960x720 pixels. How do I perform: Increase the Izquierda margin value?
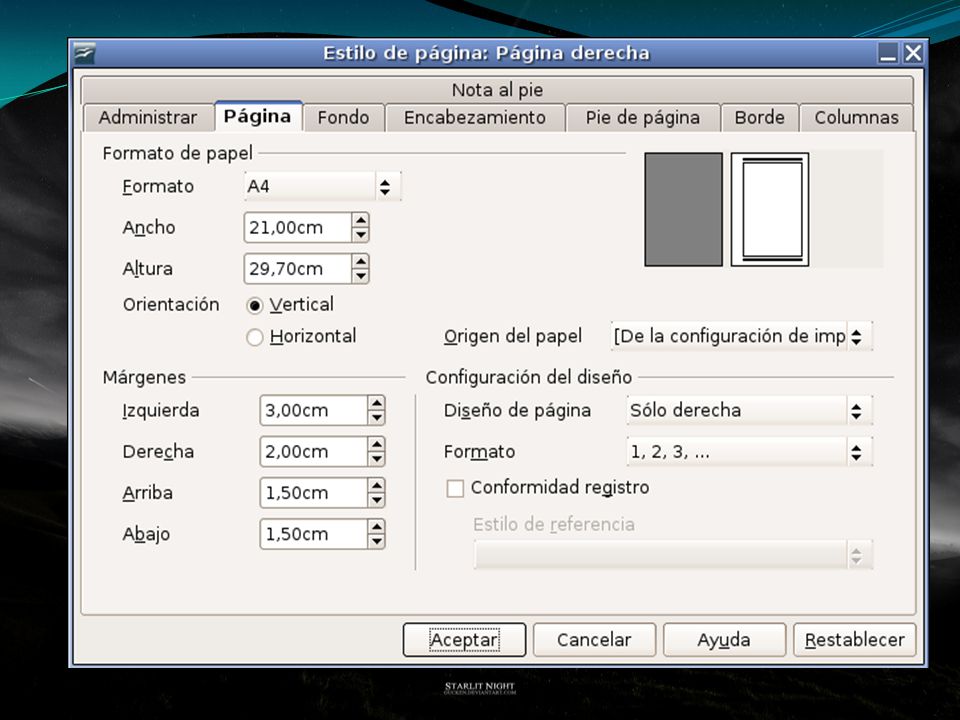point(377,403)
